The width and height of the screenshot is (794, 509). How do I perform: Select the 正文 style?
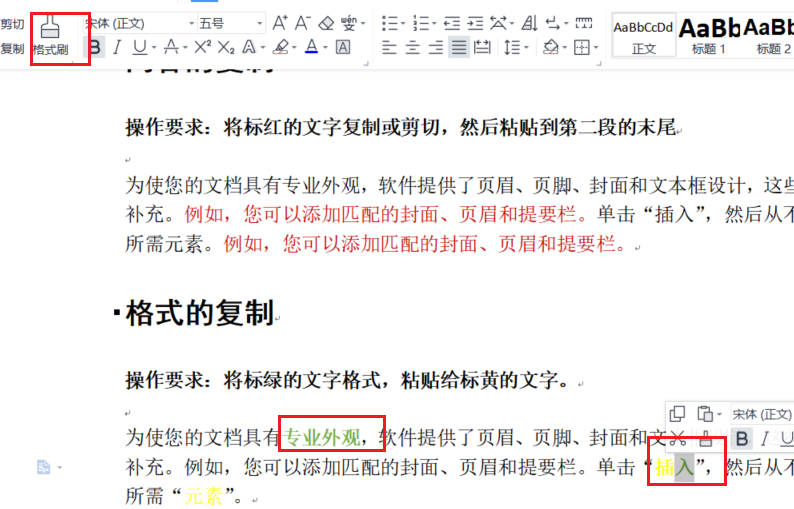643,34
